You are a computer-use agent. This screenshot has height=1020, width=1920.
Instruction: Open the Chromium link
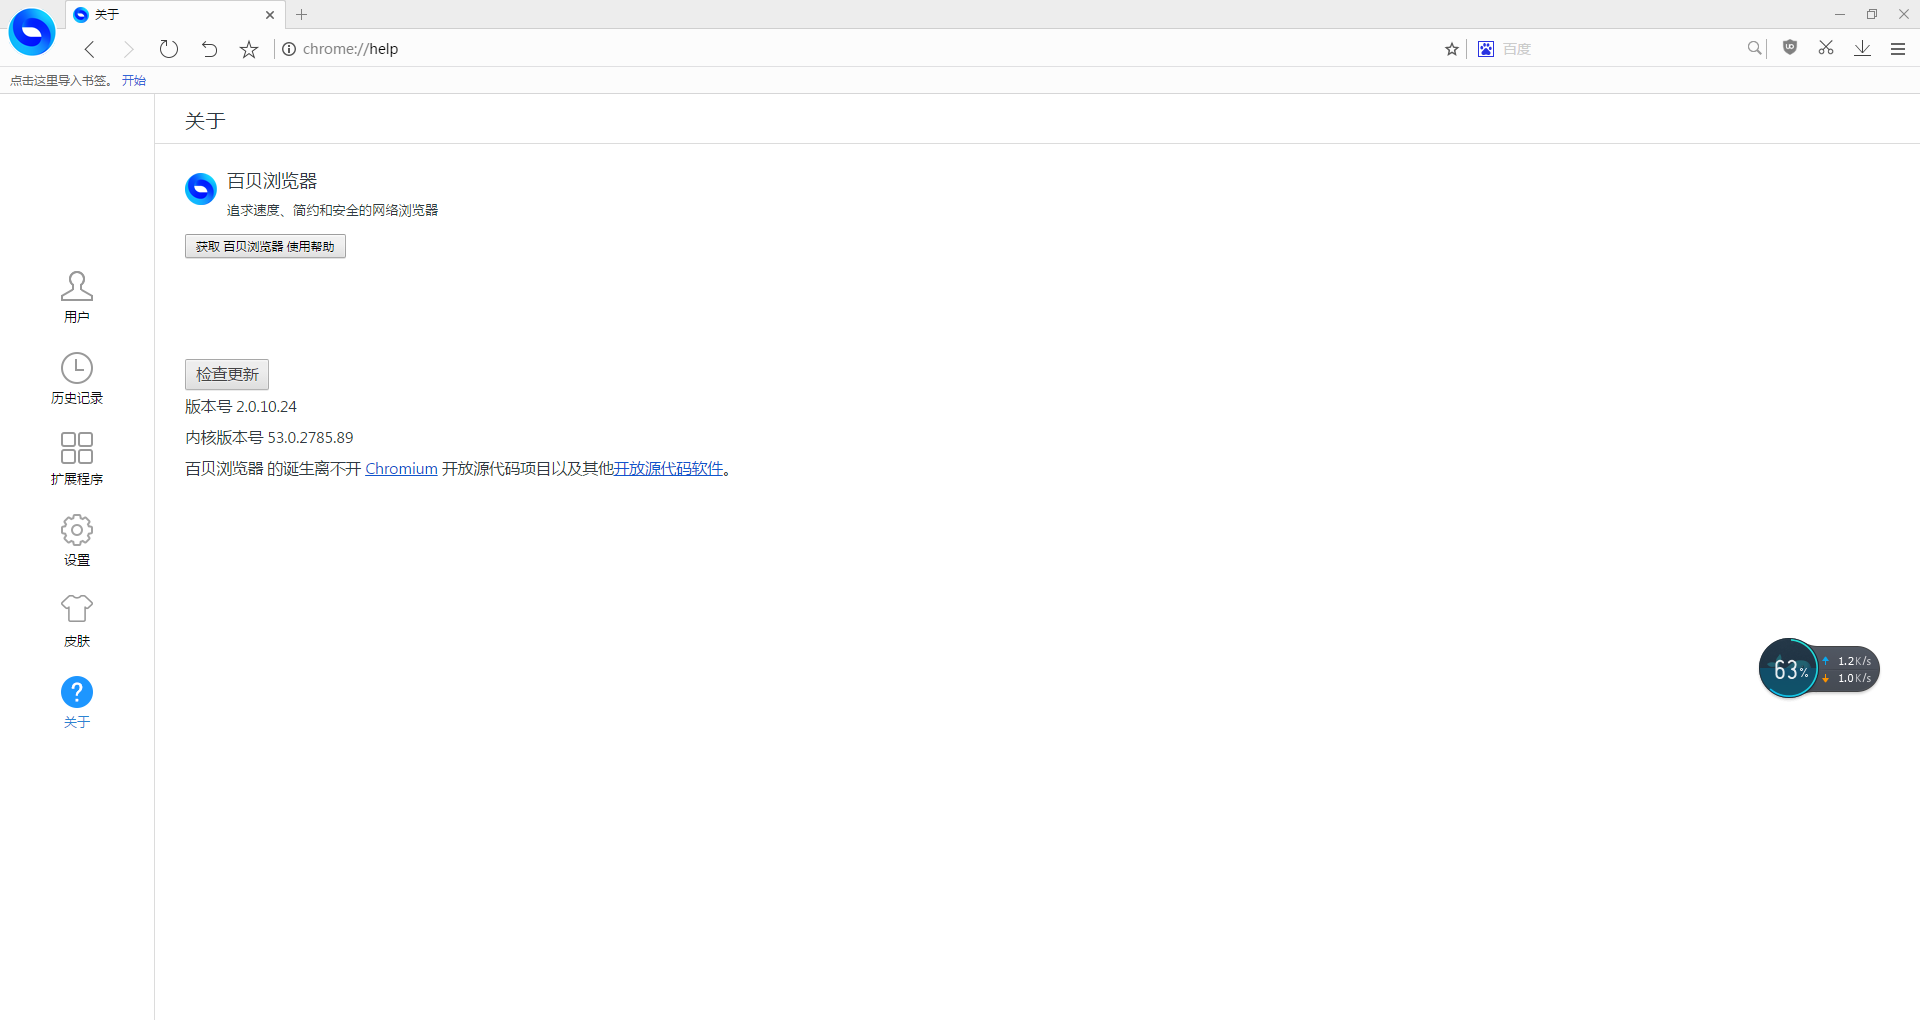(x=401, y=468)
